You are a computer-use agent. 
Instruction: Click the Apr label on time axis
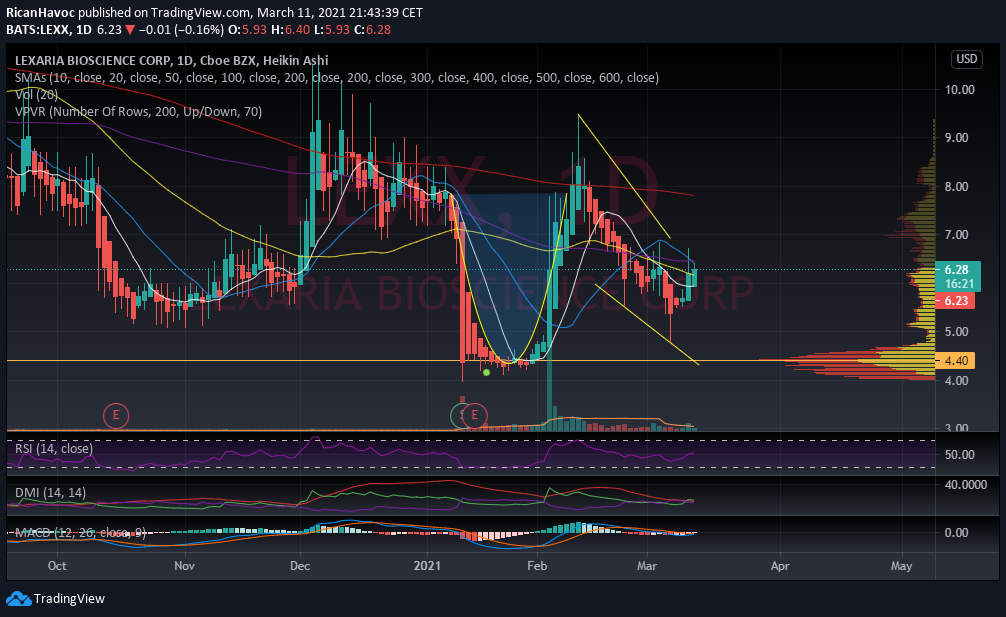[x=780, y=566]
